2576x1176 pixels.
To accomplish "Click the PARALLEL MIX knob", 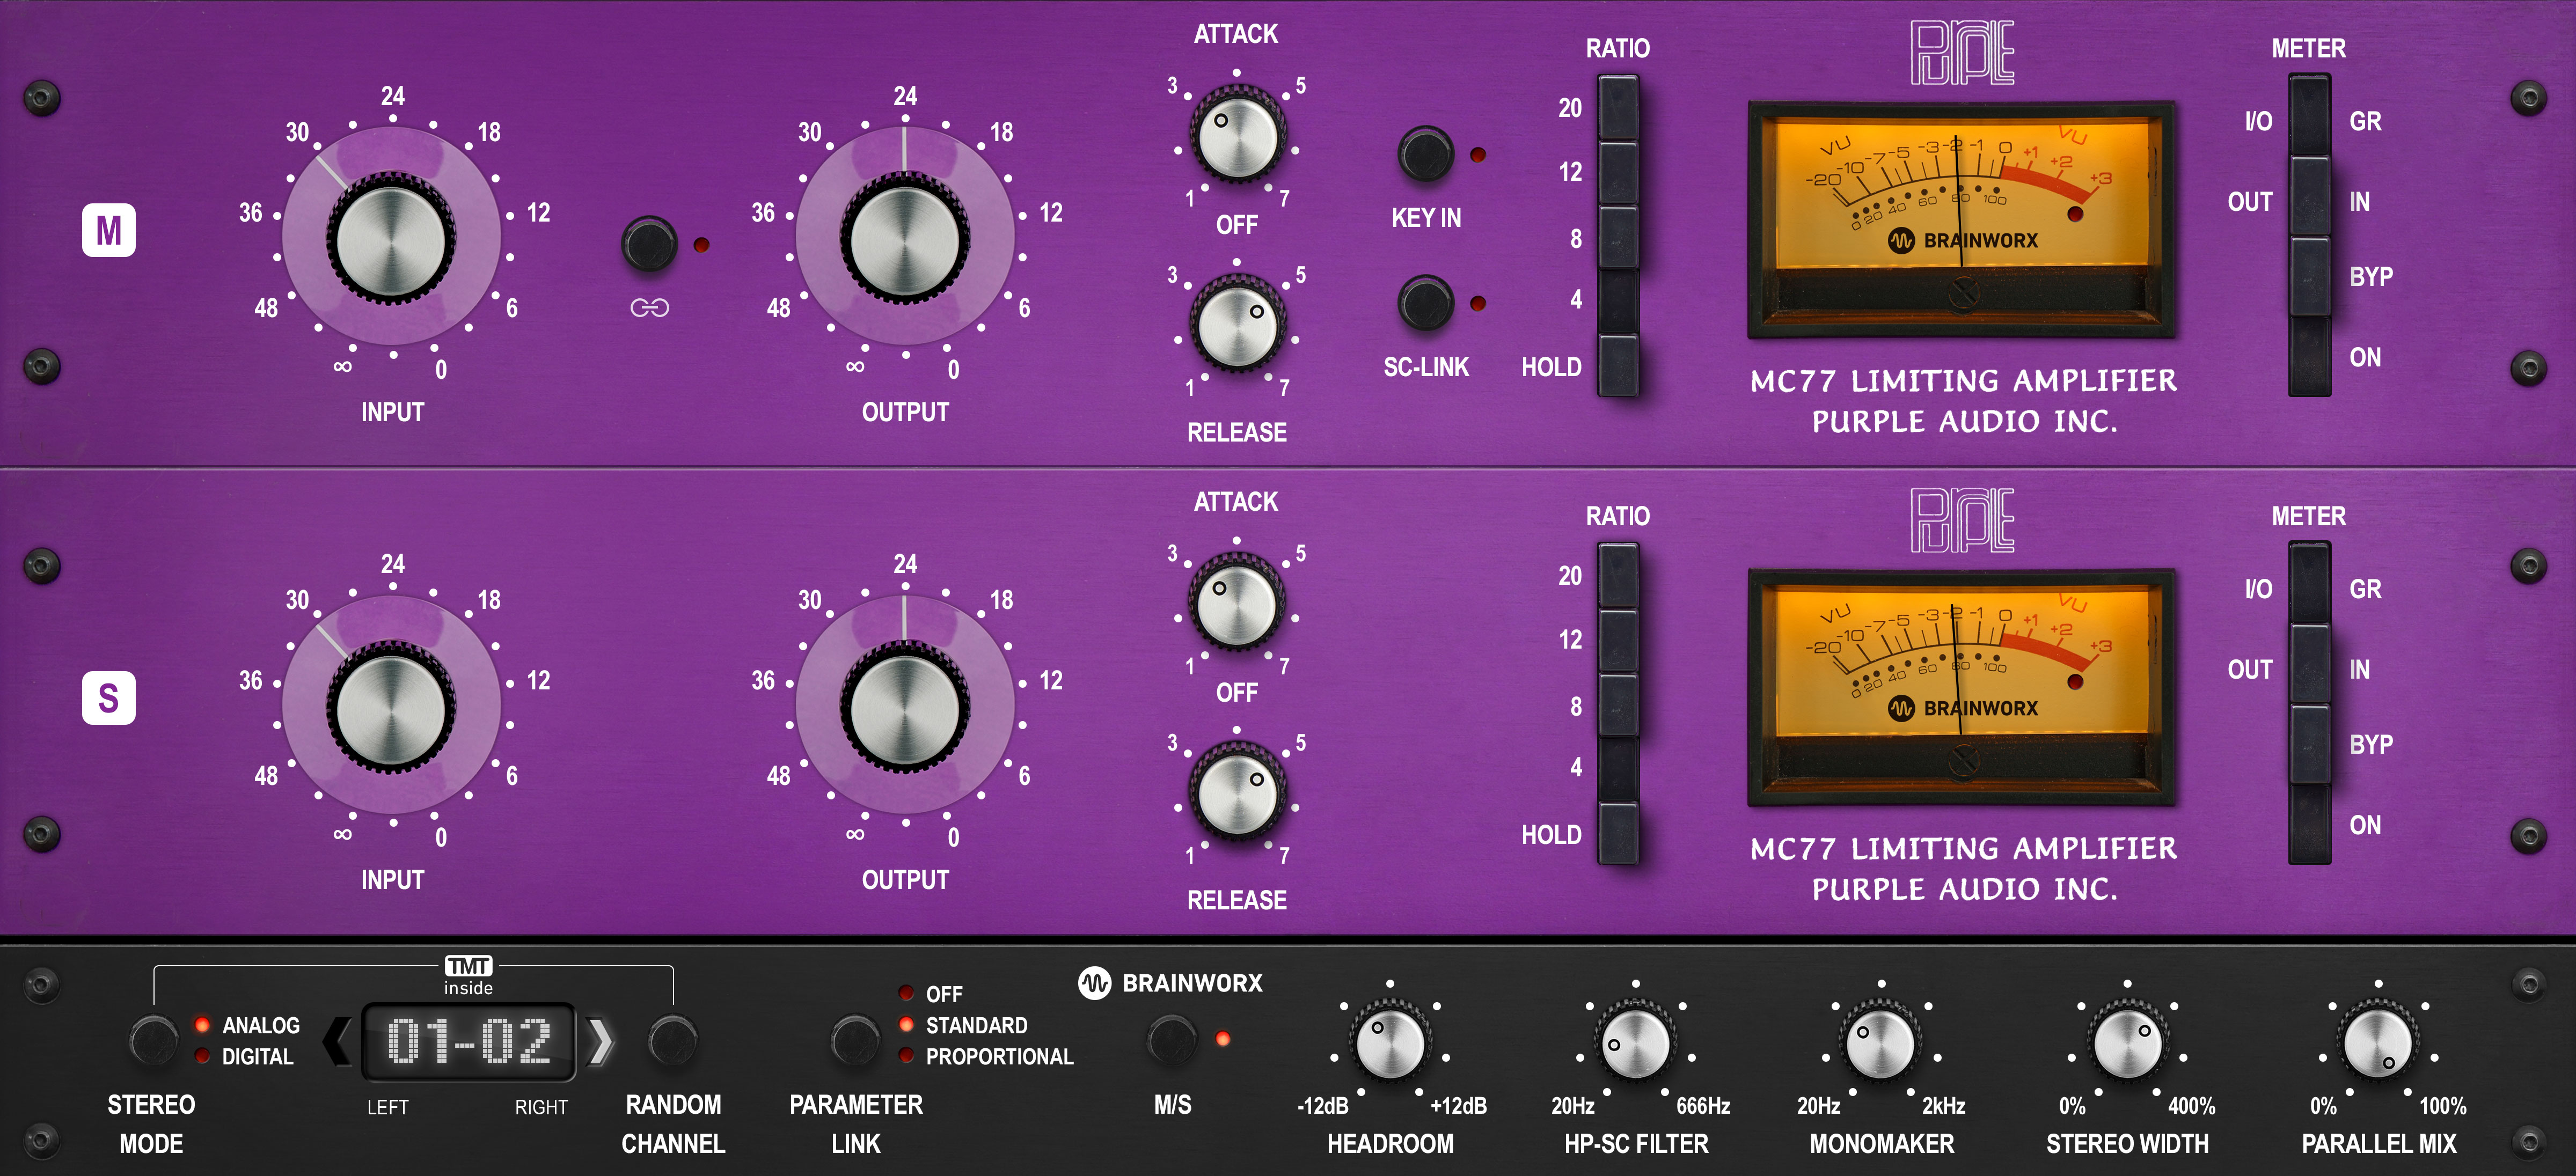I will (2378, 1043).
